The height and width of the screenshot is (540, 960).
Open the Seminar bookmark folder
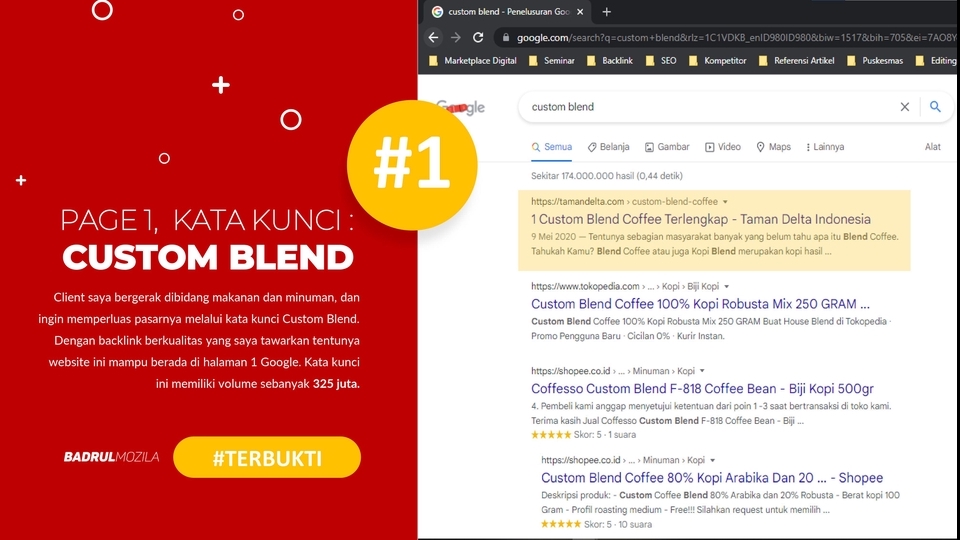coord(552,61)
